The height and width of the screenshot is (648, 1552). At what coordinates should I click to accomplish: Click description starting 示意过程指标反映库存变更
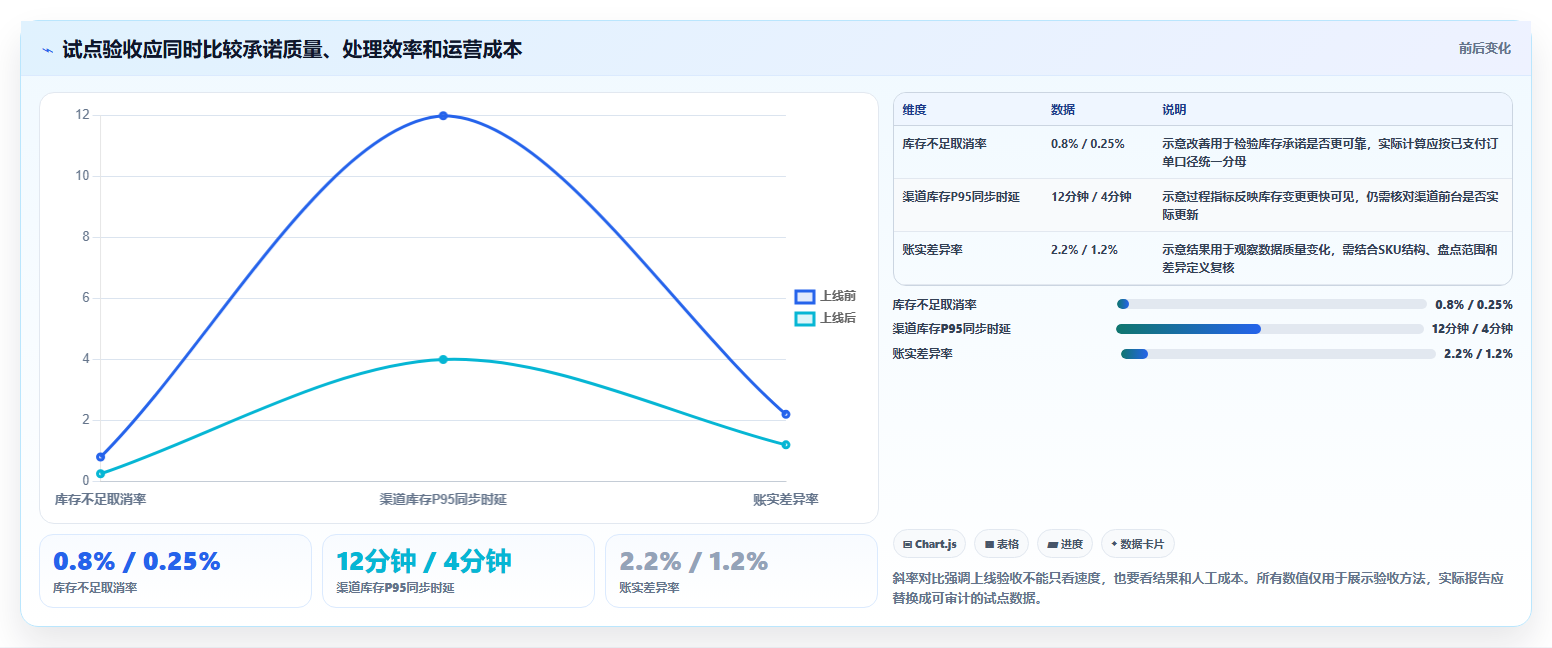[1330, 205]
